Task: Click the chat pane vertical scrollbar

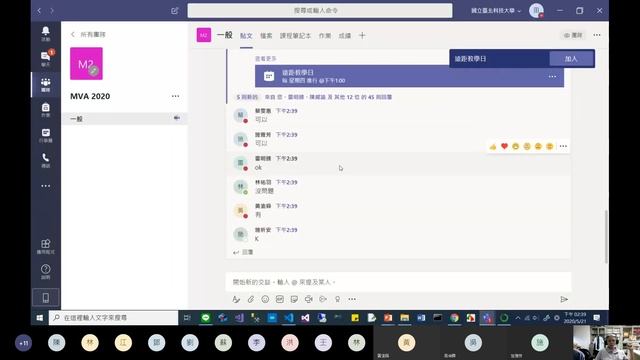Action: (606, 237)
